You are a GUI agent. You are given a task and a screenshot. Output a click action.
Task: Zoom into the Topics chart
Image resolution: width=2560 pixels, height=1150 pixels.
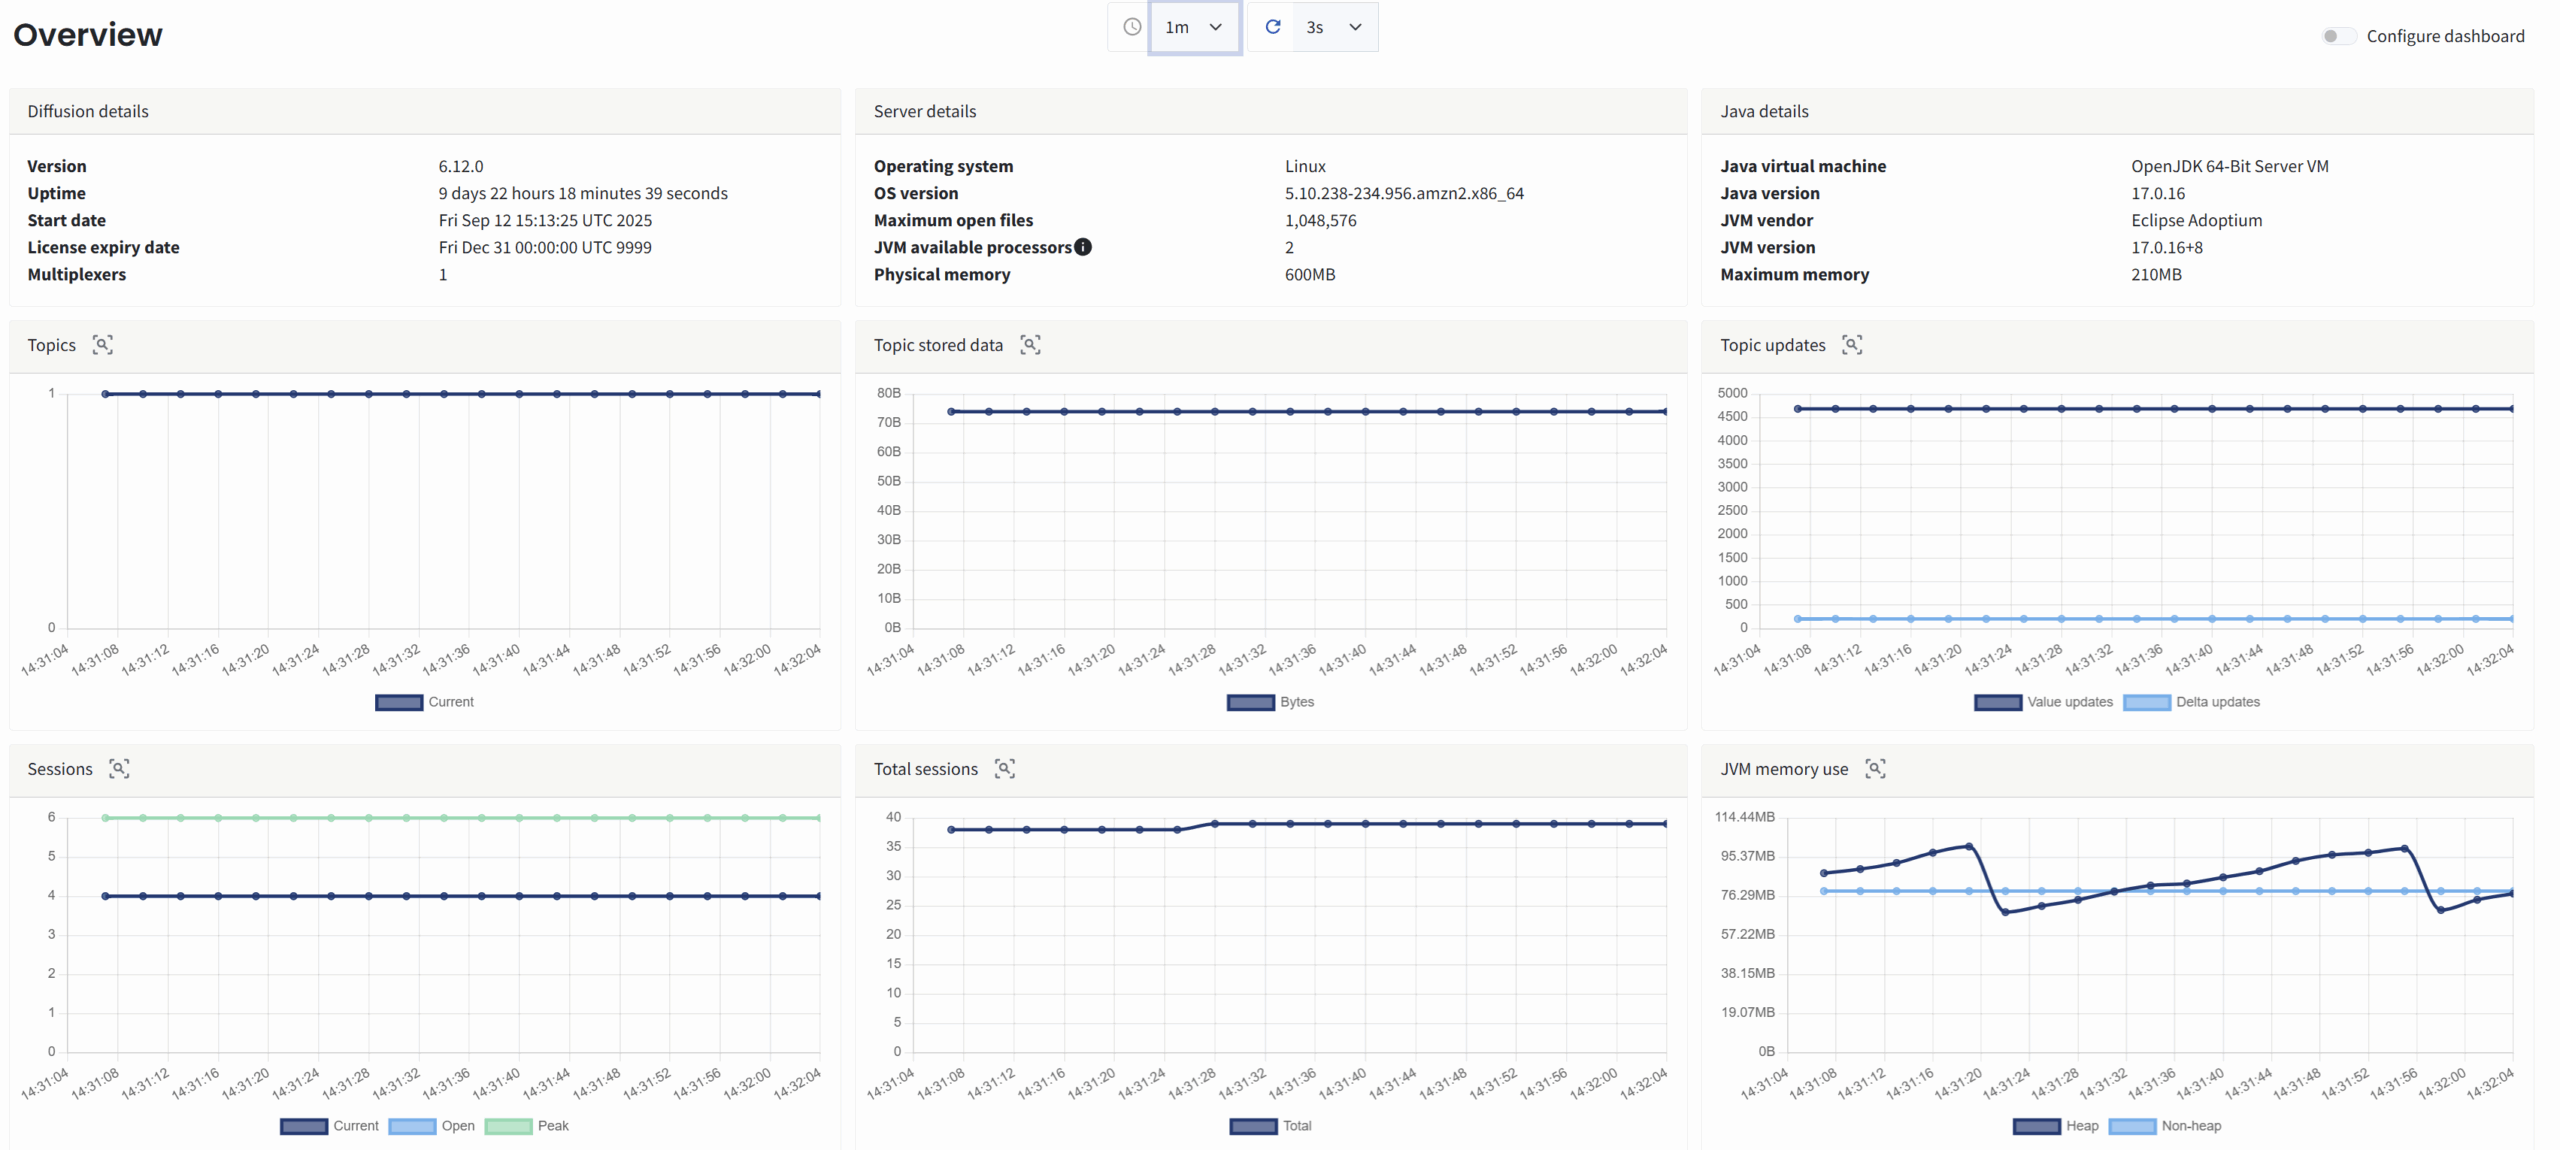[x=102, y=345]
